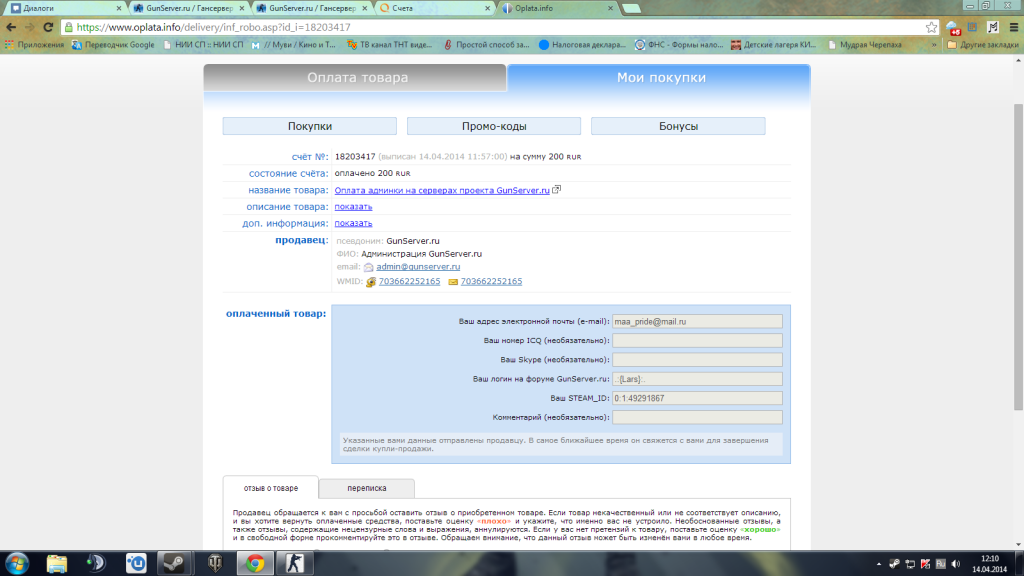Click the external-link icon beside the product name
The height and width of the screenshot is (576, 1024).
[557, 190]
